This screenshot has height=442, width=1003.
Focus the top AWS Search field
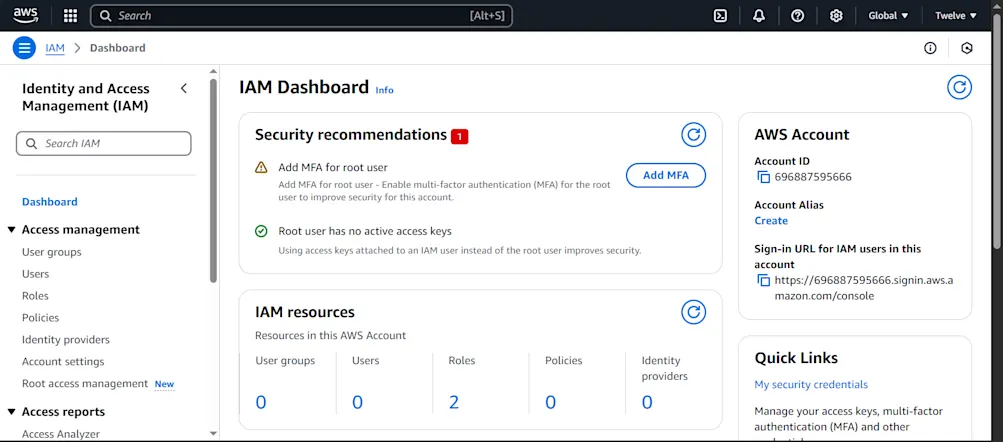(x=301, y=16)
